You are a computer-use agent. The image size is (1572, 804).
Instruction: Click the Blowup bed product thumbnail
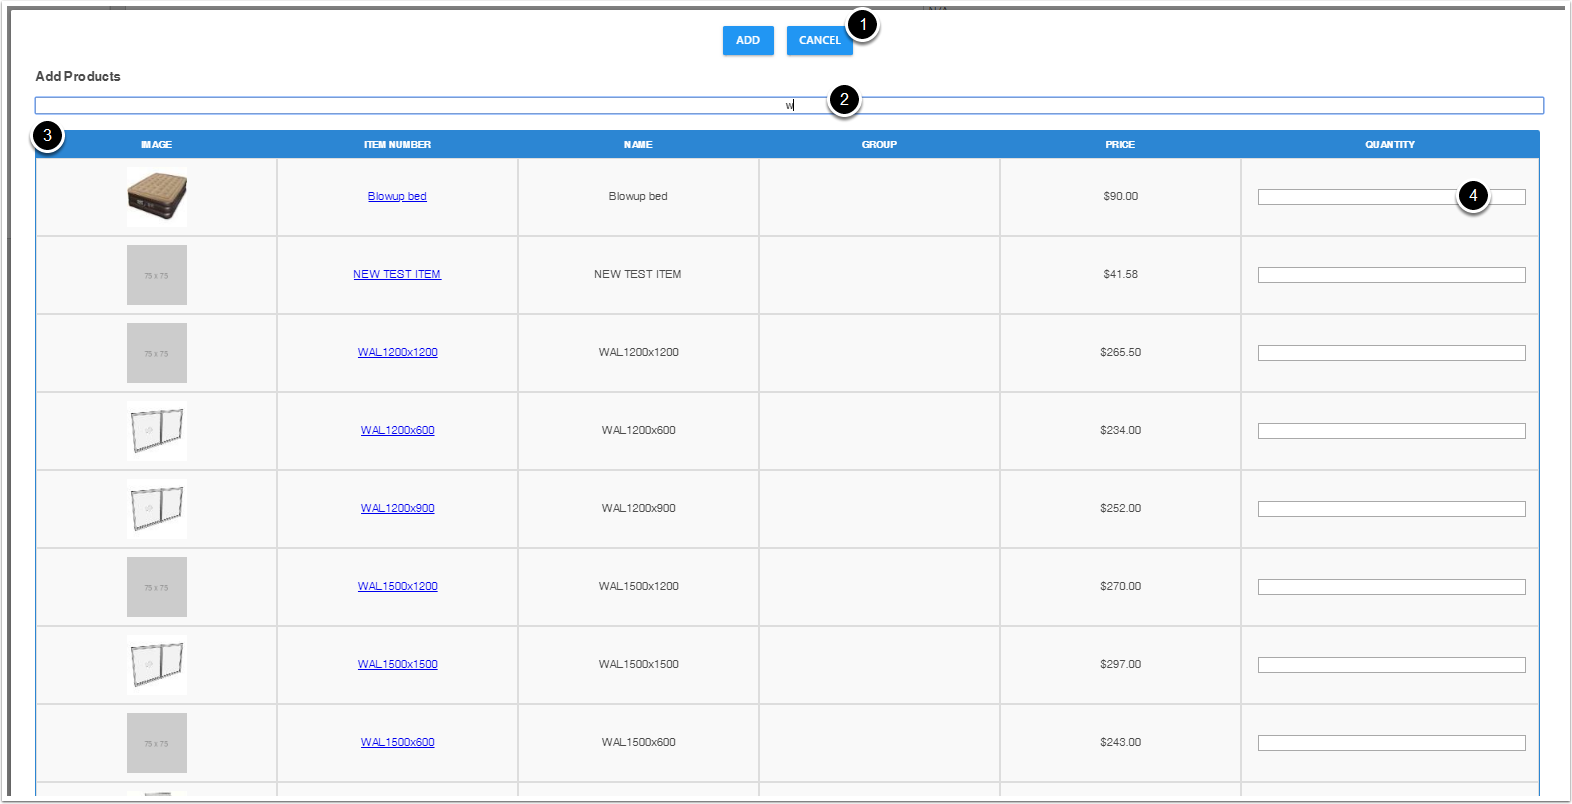pyautogui.click(x=157, y=197)
